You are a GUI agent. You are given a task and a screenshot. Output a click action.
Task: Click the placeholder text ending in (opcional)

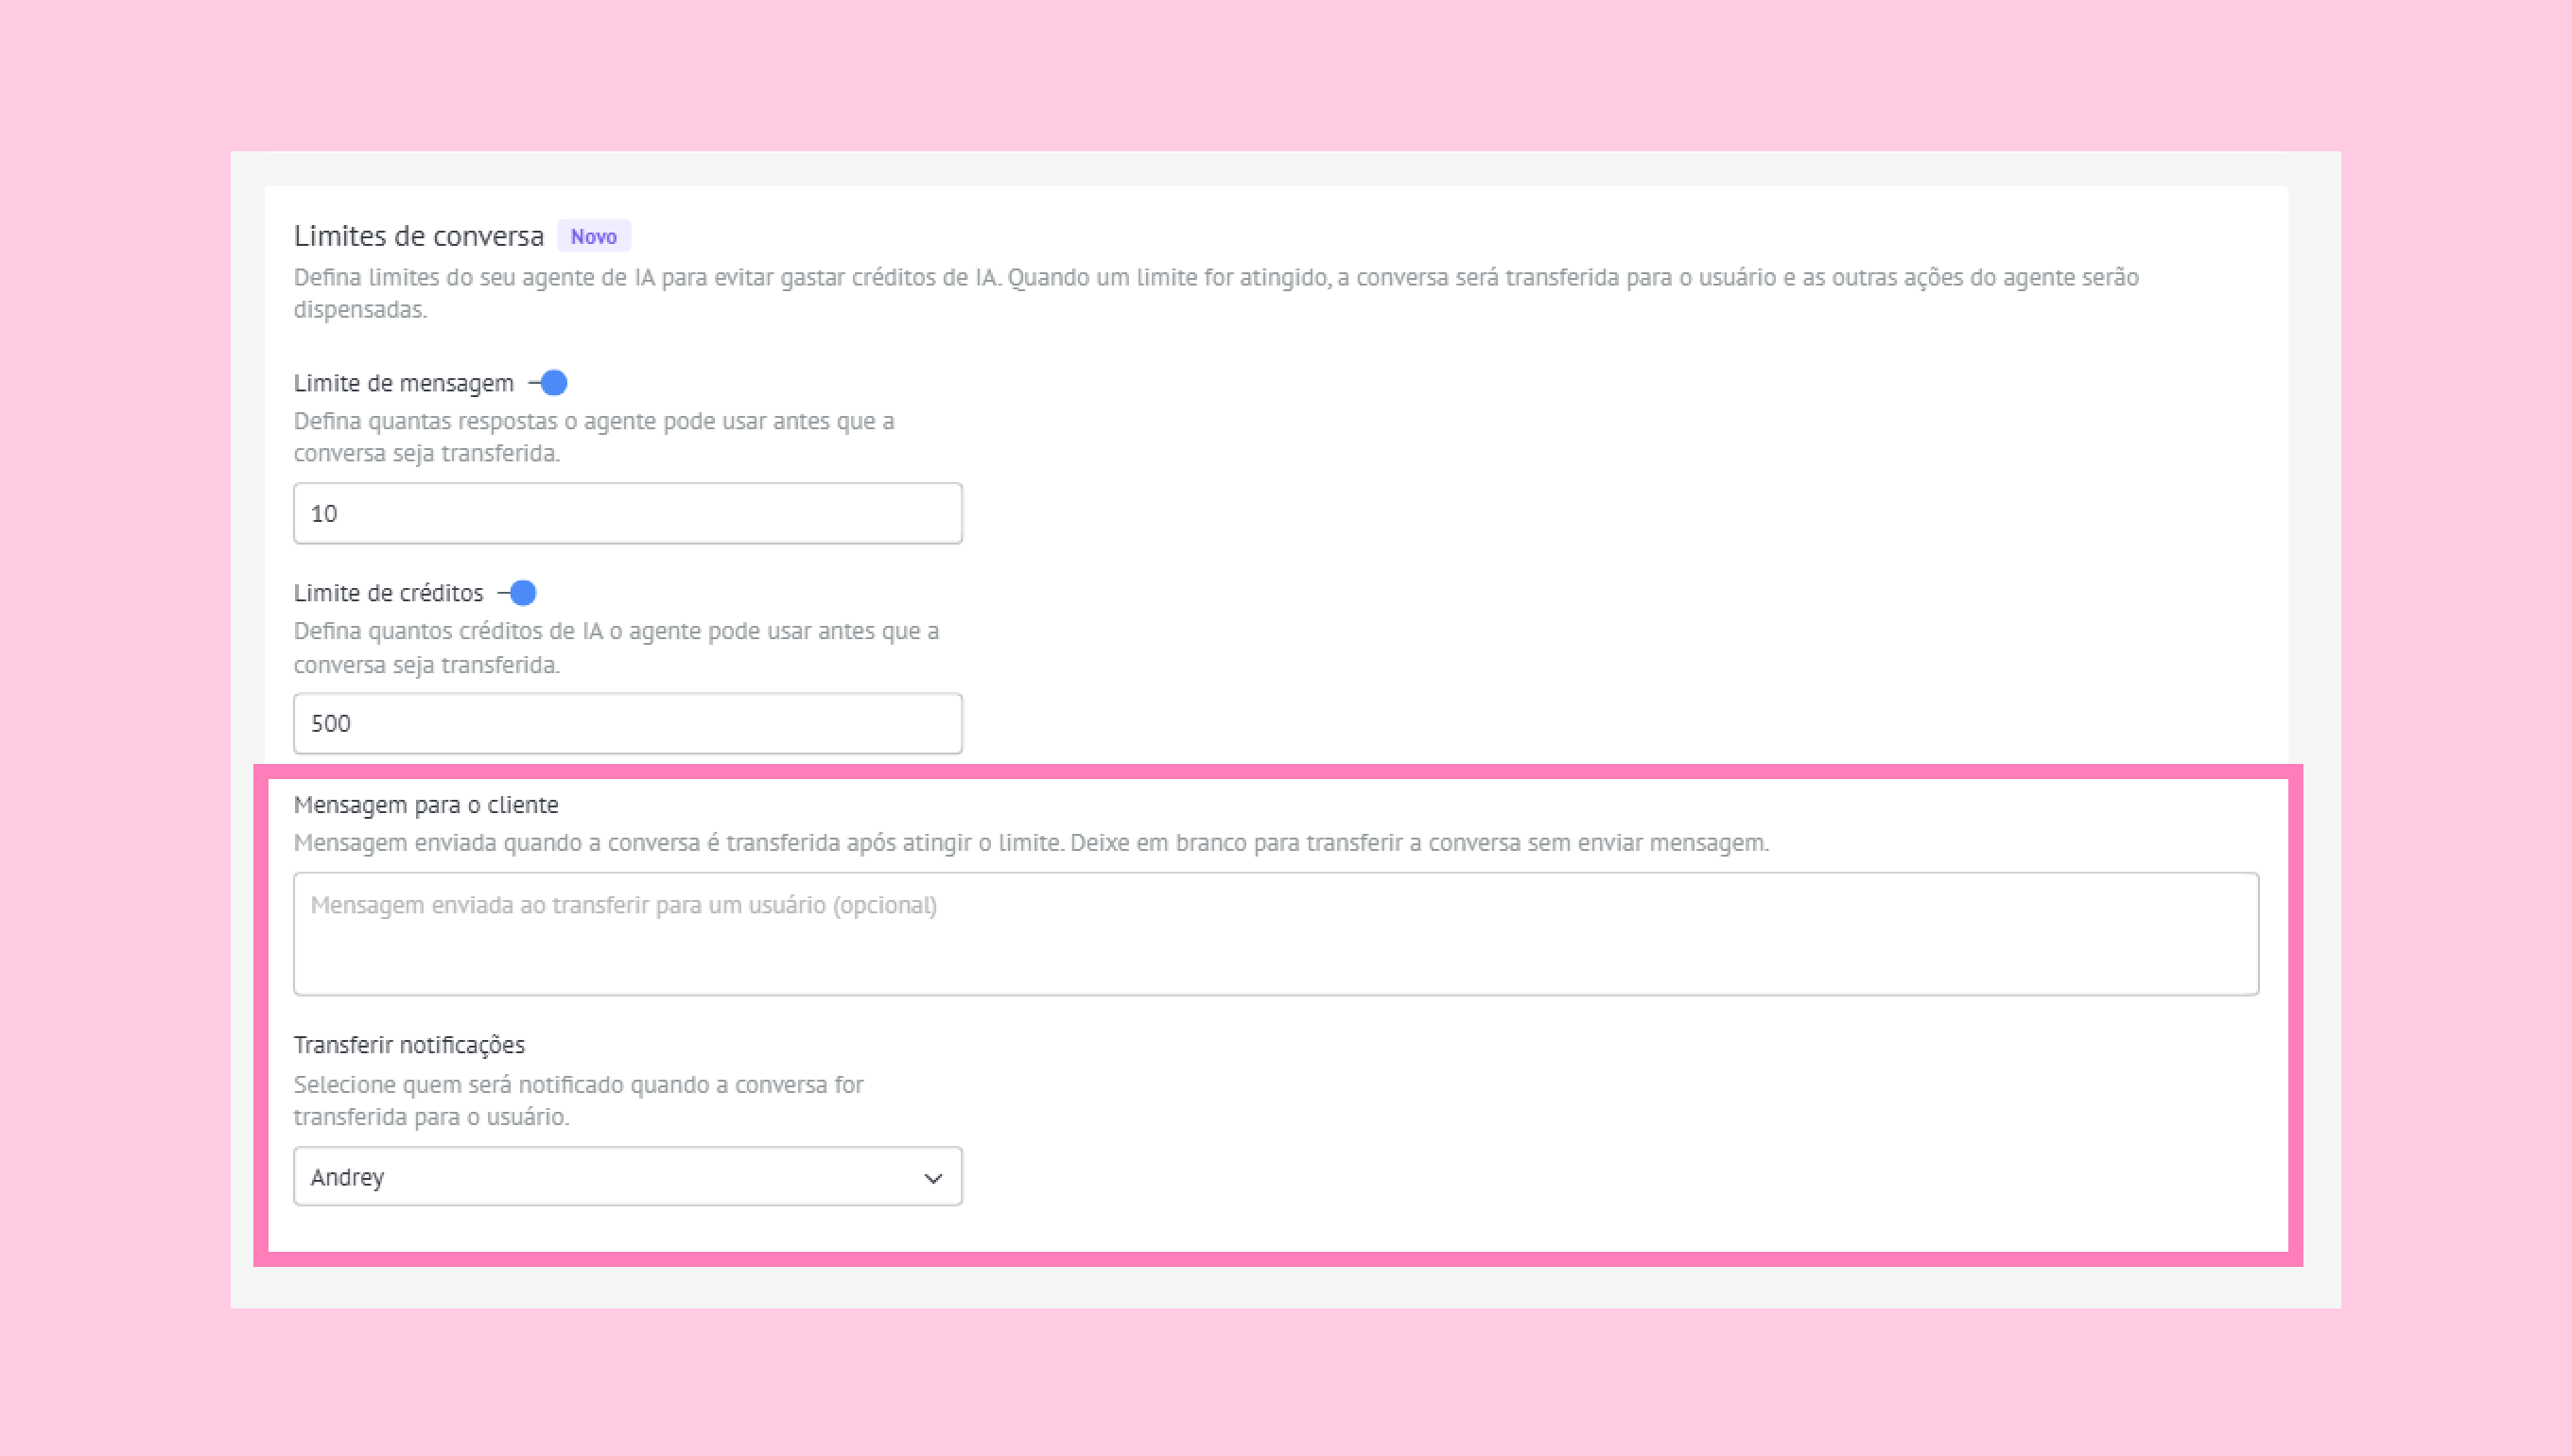click(623, 905)
